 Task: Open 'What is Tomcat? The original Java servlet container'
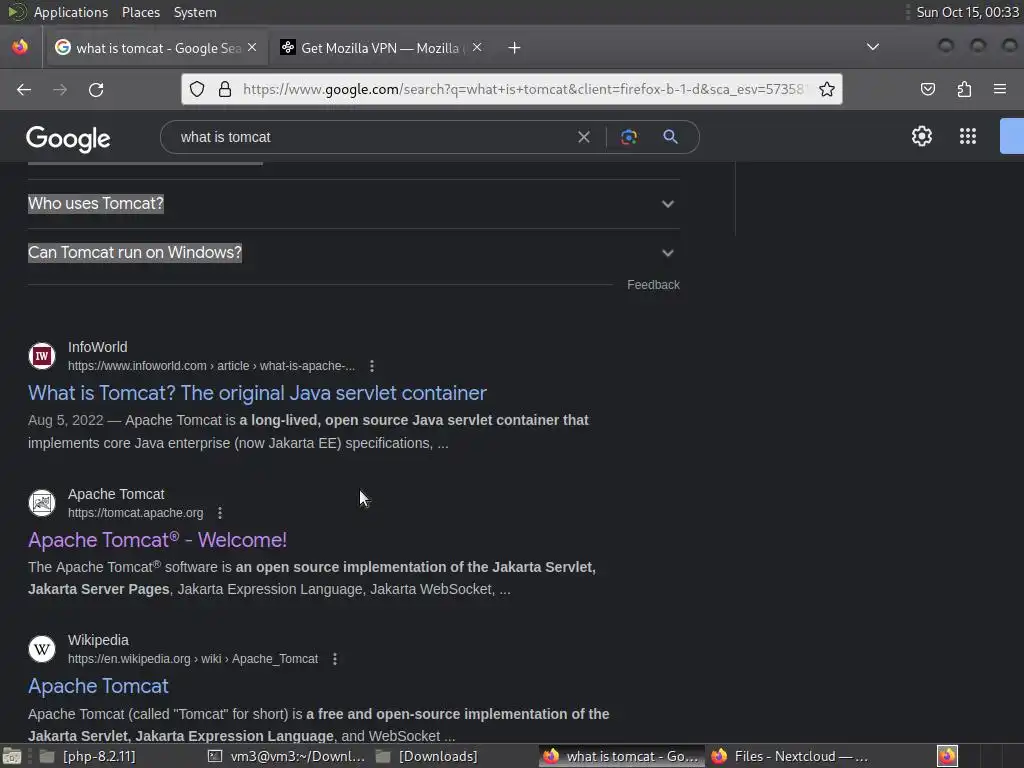coord(257,393)
